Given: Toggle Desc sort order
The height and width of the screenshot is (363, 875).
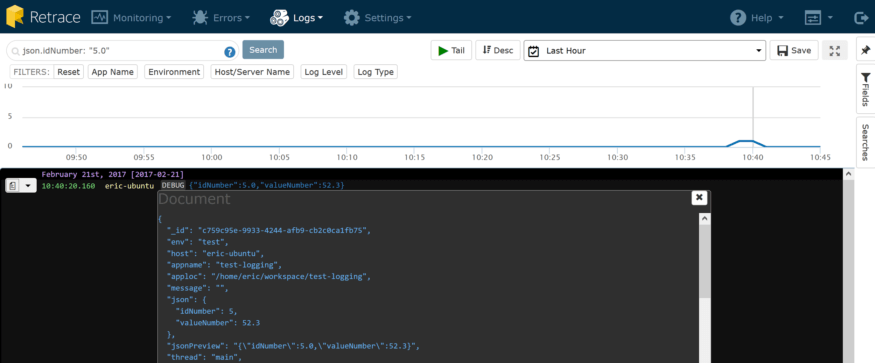Looking at the screenshot, I should point(498,50).
